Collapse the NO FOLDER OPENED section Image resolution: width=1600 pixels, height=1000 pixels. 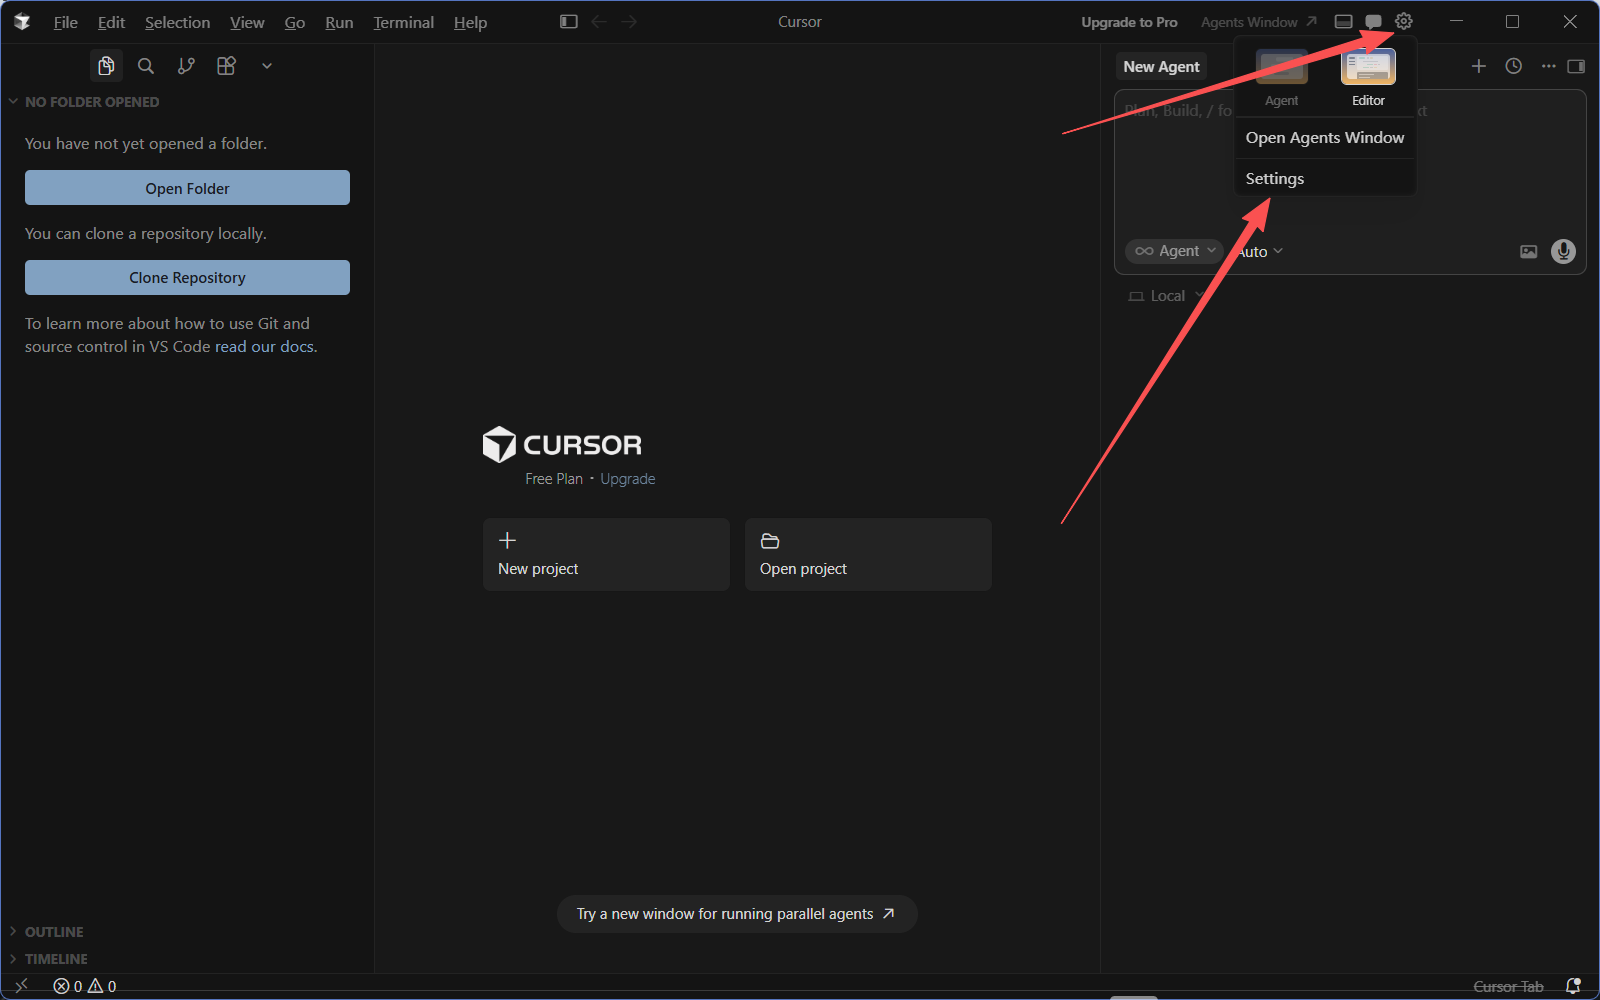point(85,102)
